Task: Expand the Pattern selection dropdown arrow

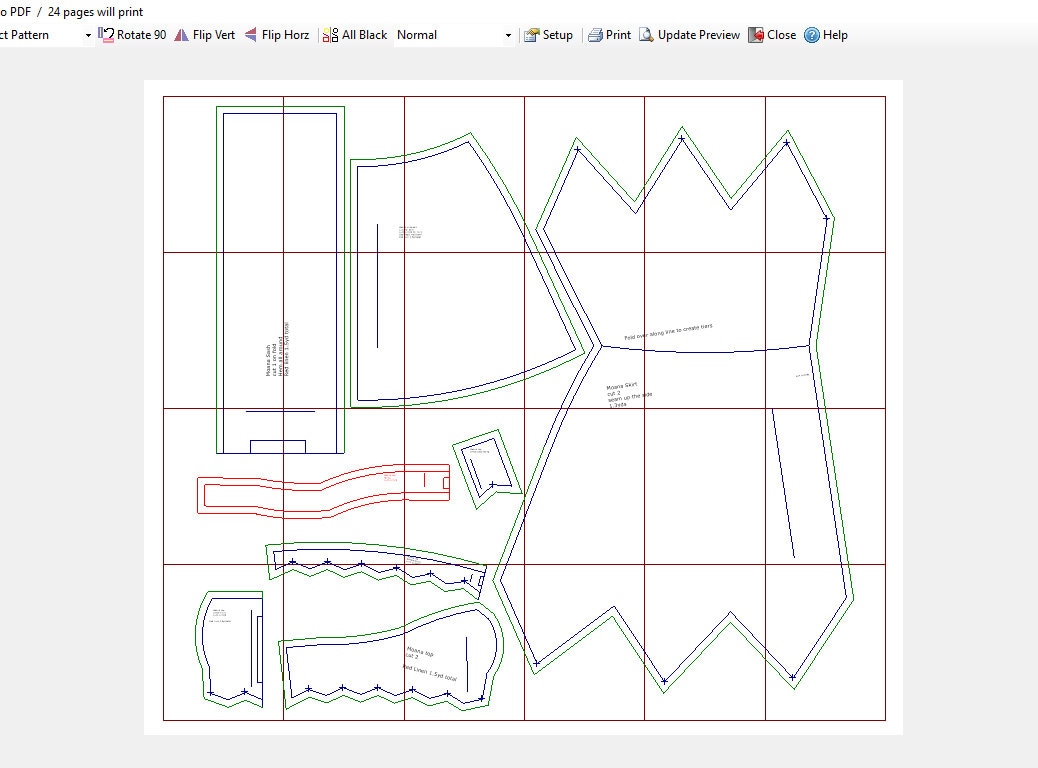Action: coord(88,36)
